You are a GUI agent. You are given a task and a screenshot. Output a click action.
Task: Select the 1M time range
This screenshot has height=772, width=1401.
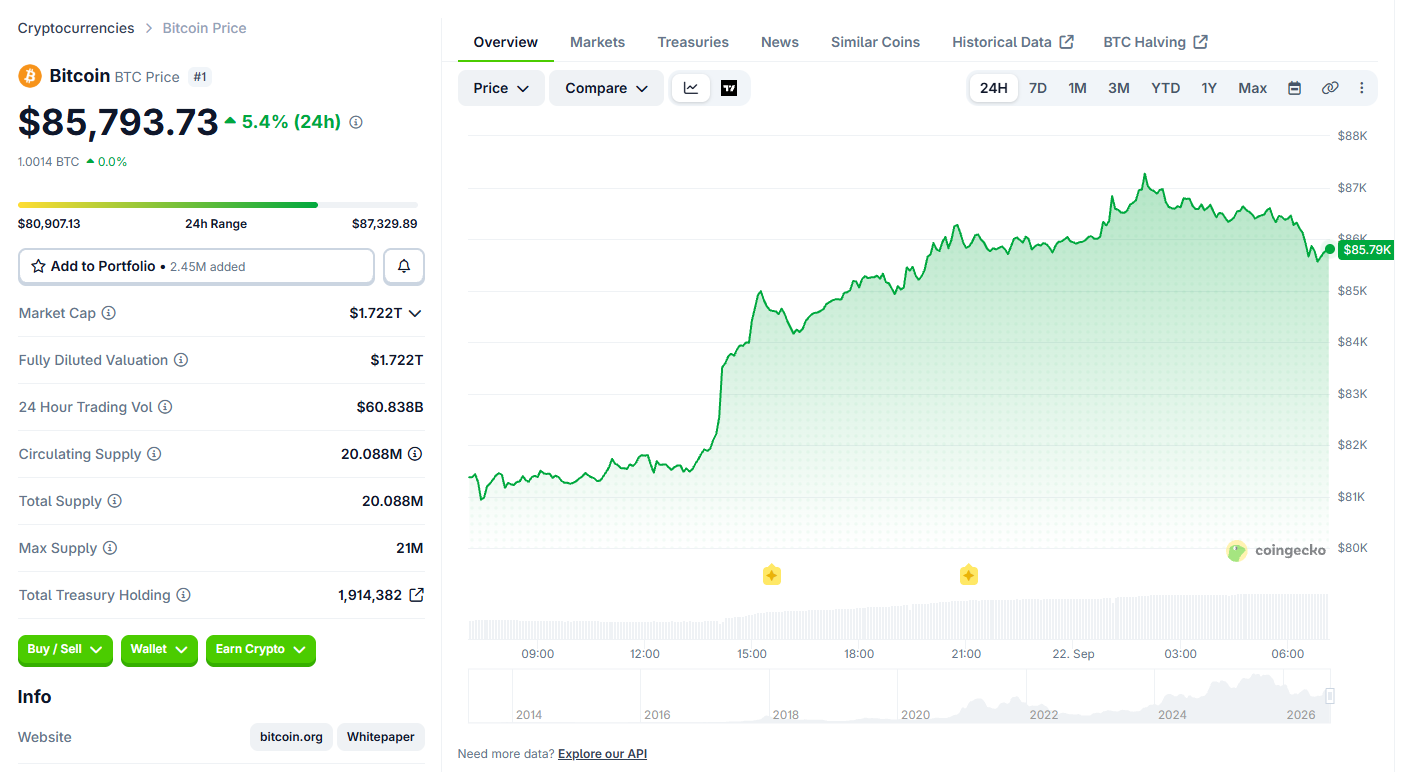[x=1077, y=88]
